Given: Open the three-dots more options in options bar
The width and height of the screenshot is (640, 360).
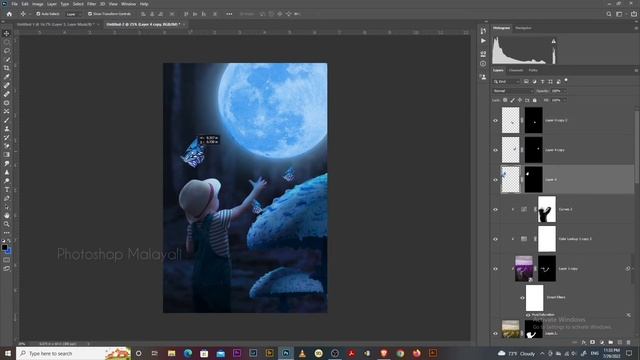Looking at the screenshot, I should [x=229, y=14].
